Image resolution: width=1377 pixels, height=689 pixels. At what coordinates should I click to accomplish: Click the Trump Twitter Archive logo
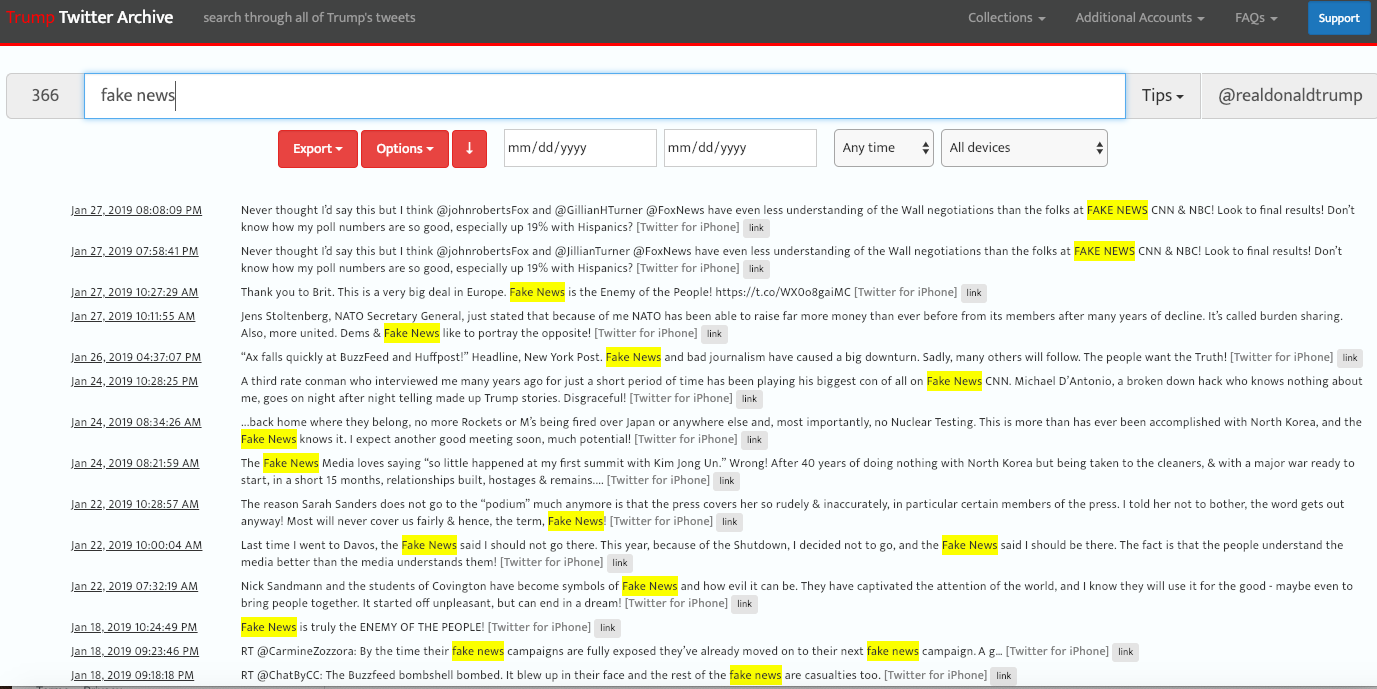pos(90,17)
